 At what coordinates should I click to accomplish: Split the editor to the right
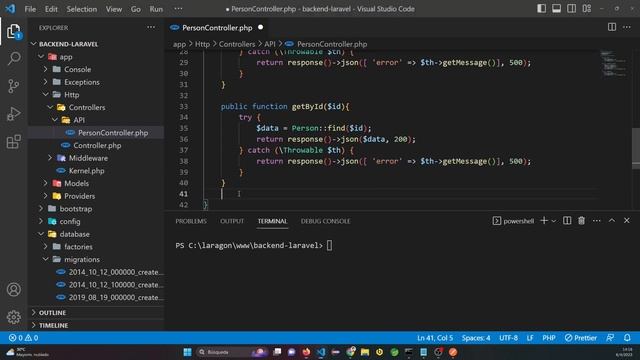[x=611, y=27]
